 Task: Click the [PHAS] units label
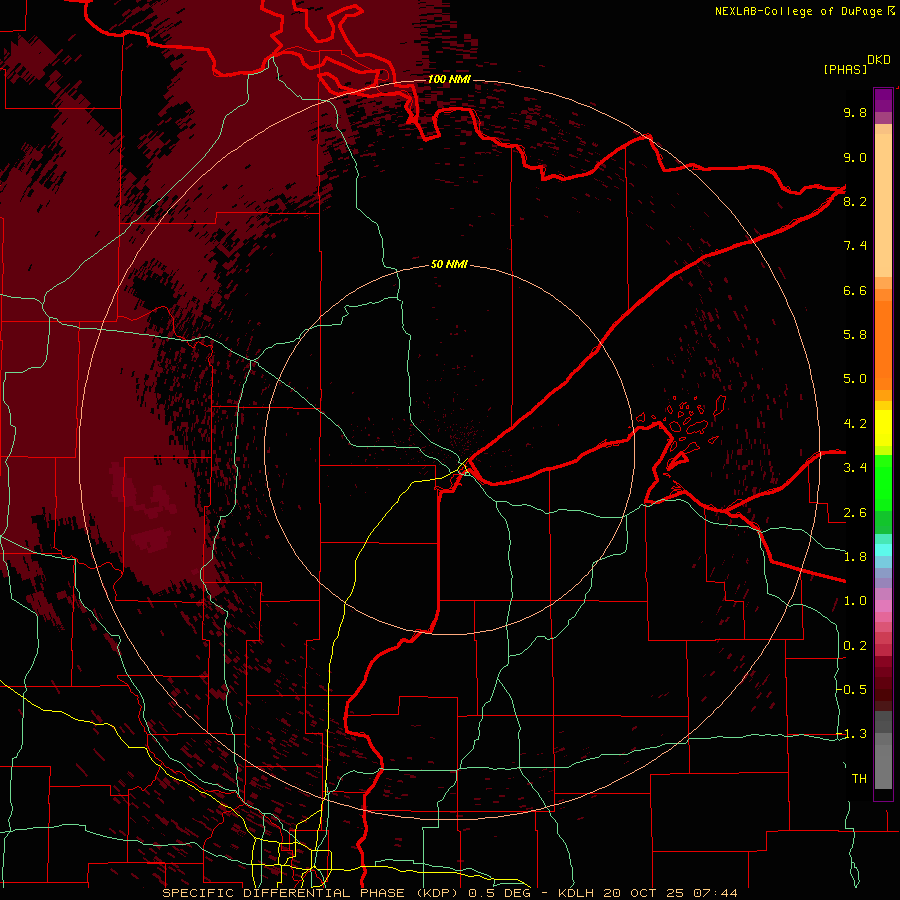click(x=845, y=69)
